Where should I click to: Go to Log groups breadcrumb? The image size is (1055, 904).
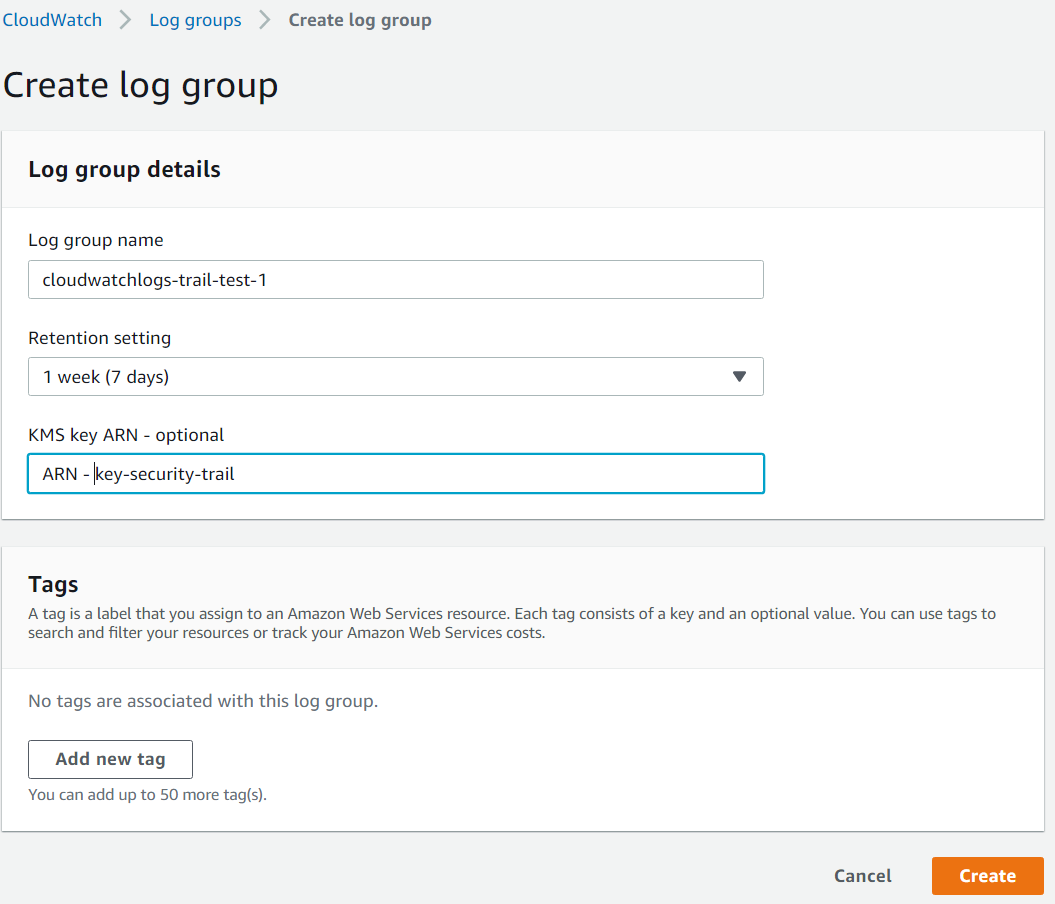coord(195,20)
